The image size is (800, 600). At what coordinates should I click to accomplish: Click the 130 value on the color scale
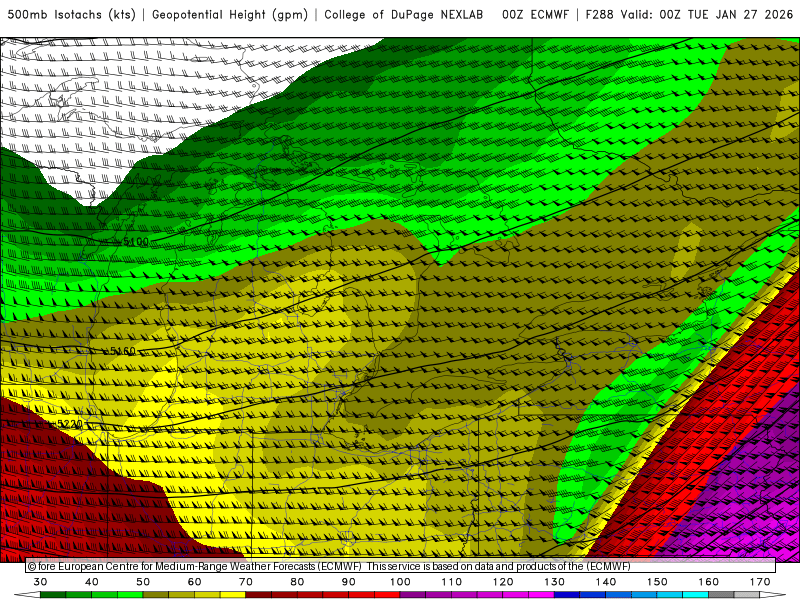pos(554,582)
